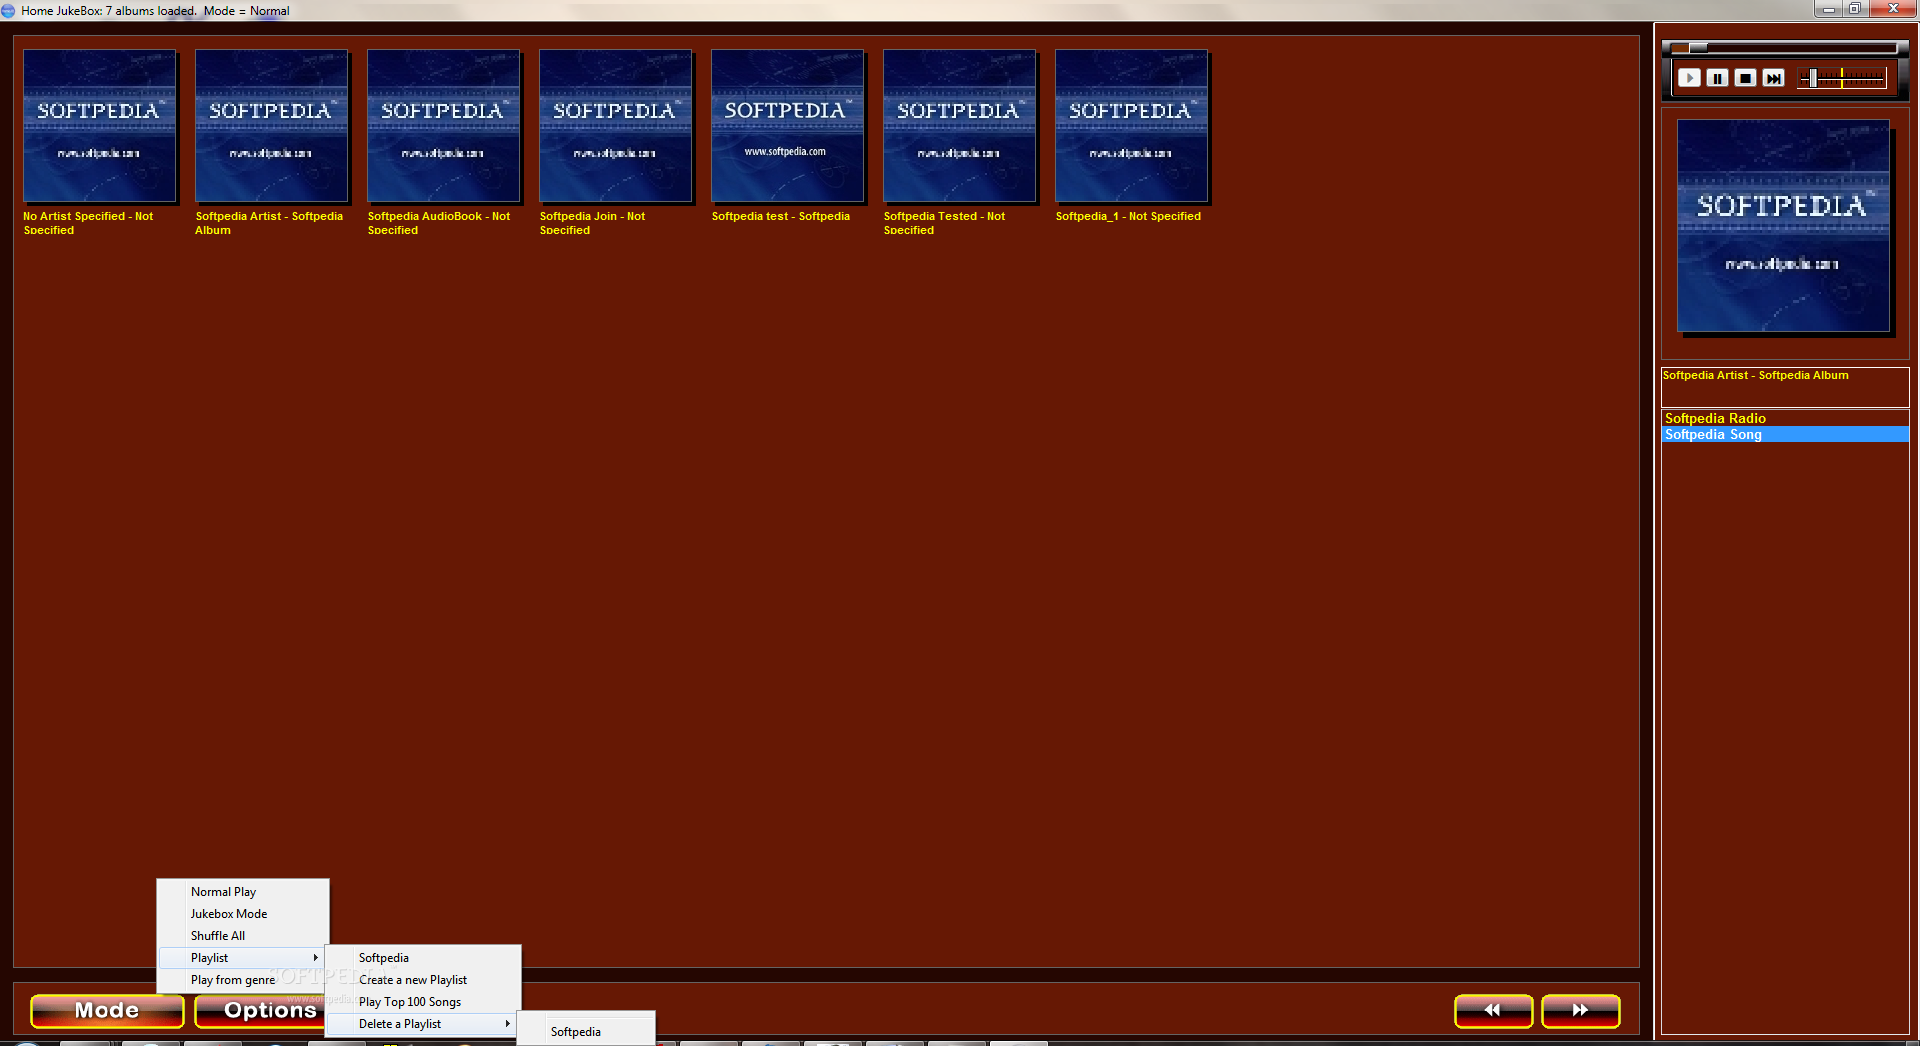
Task: Open Softpedia Join album cover
Action: coord(615,126)
